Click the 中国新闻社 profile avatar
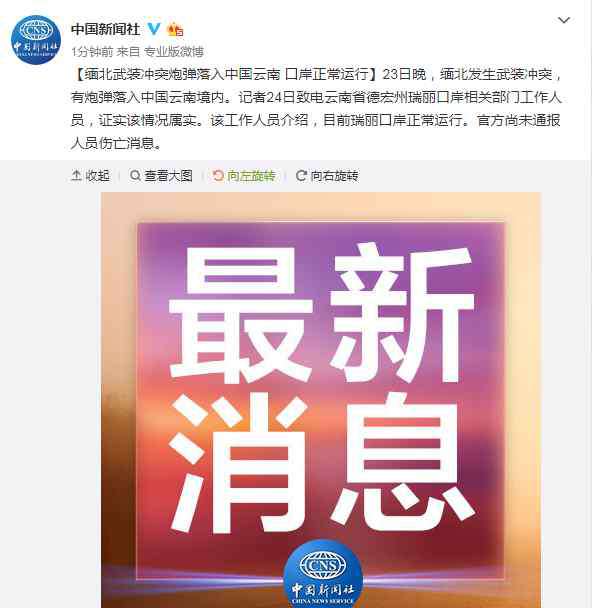 point(36,40)
